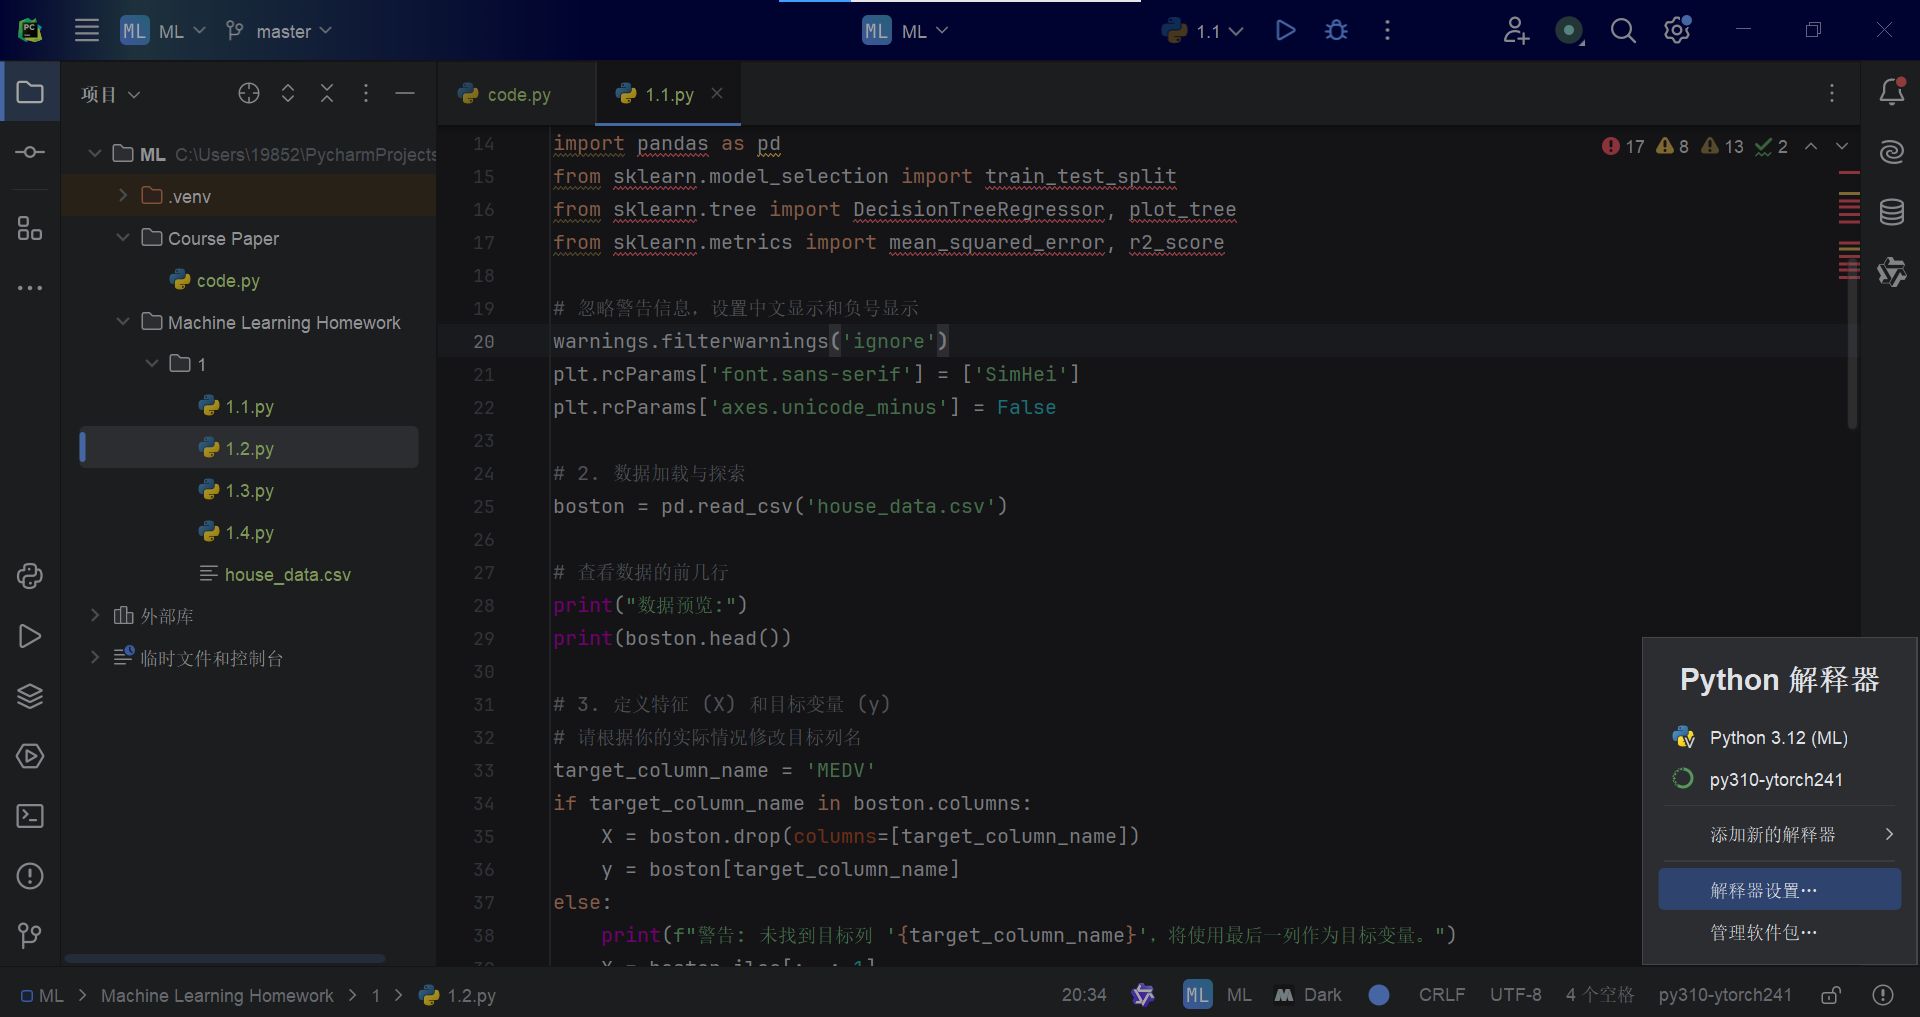Open the Database tool window
Viewport: 1920px width, 1017px height.
pos(1891,212)
